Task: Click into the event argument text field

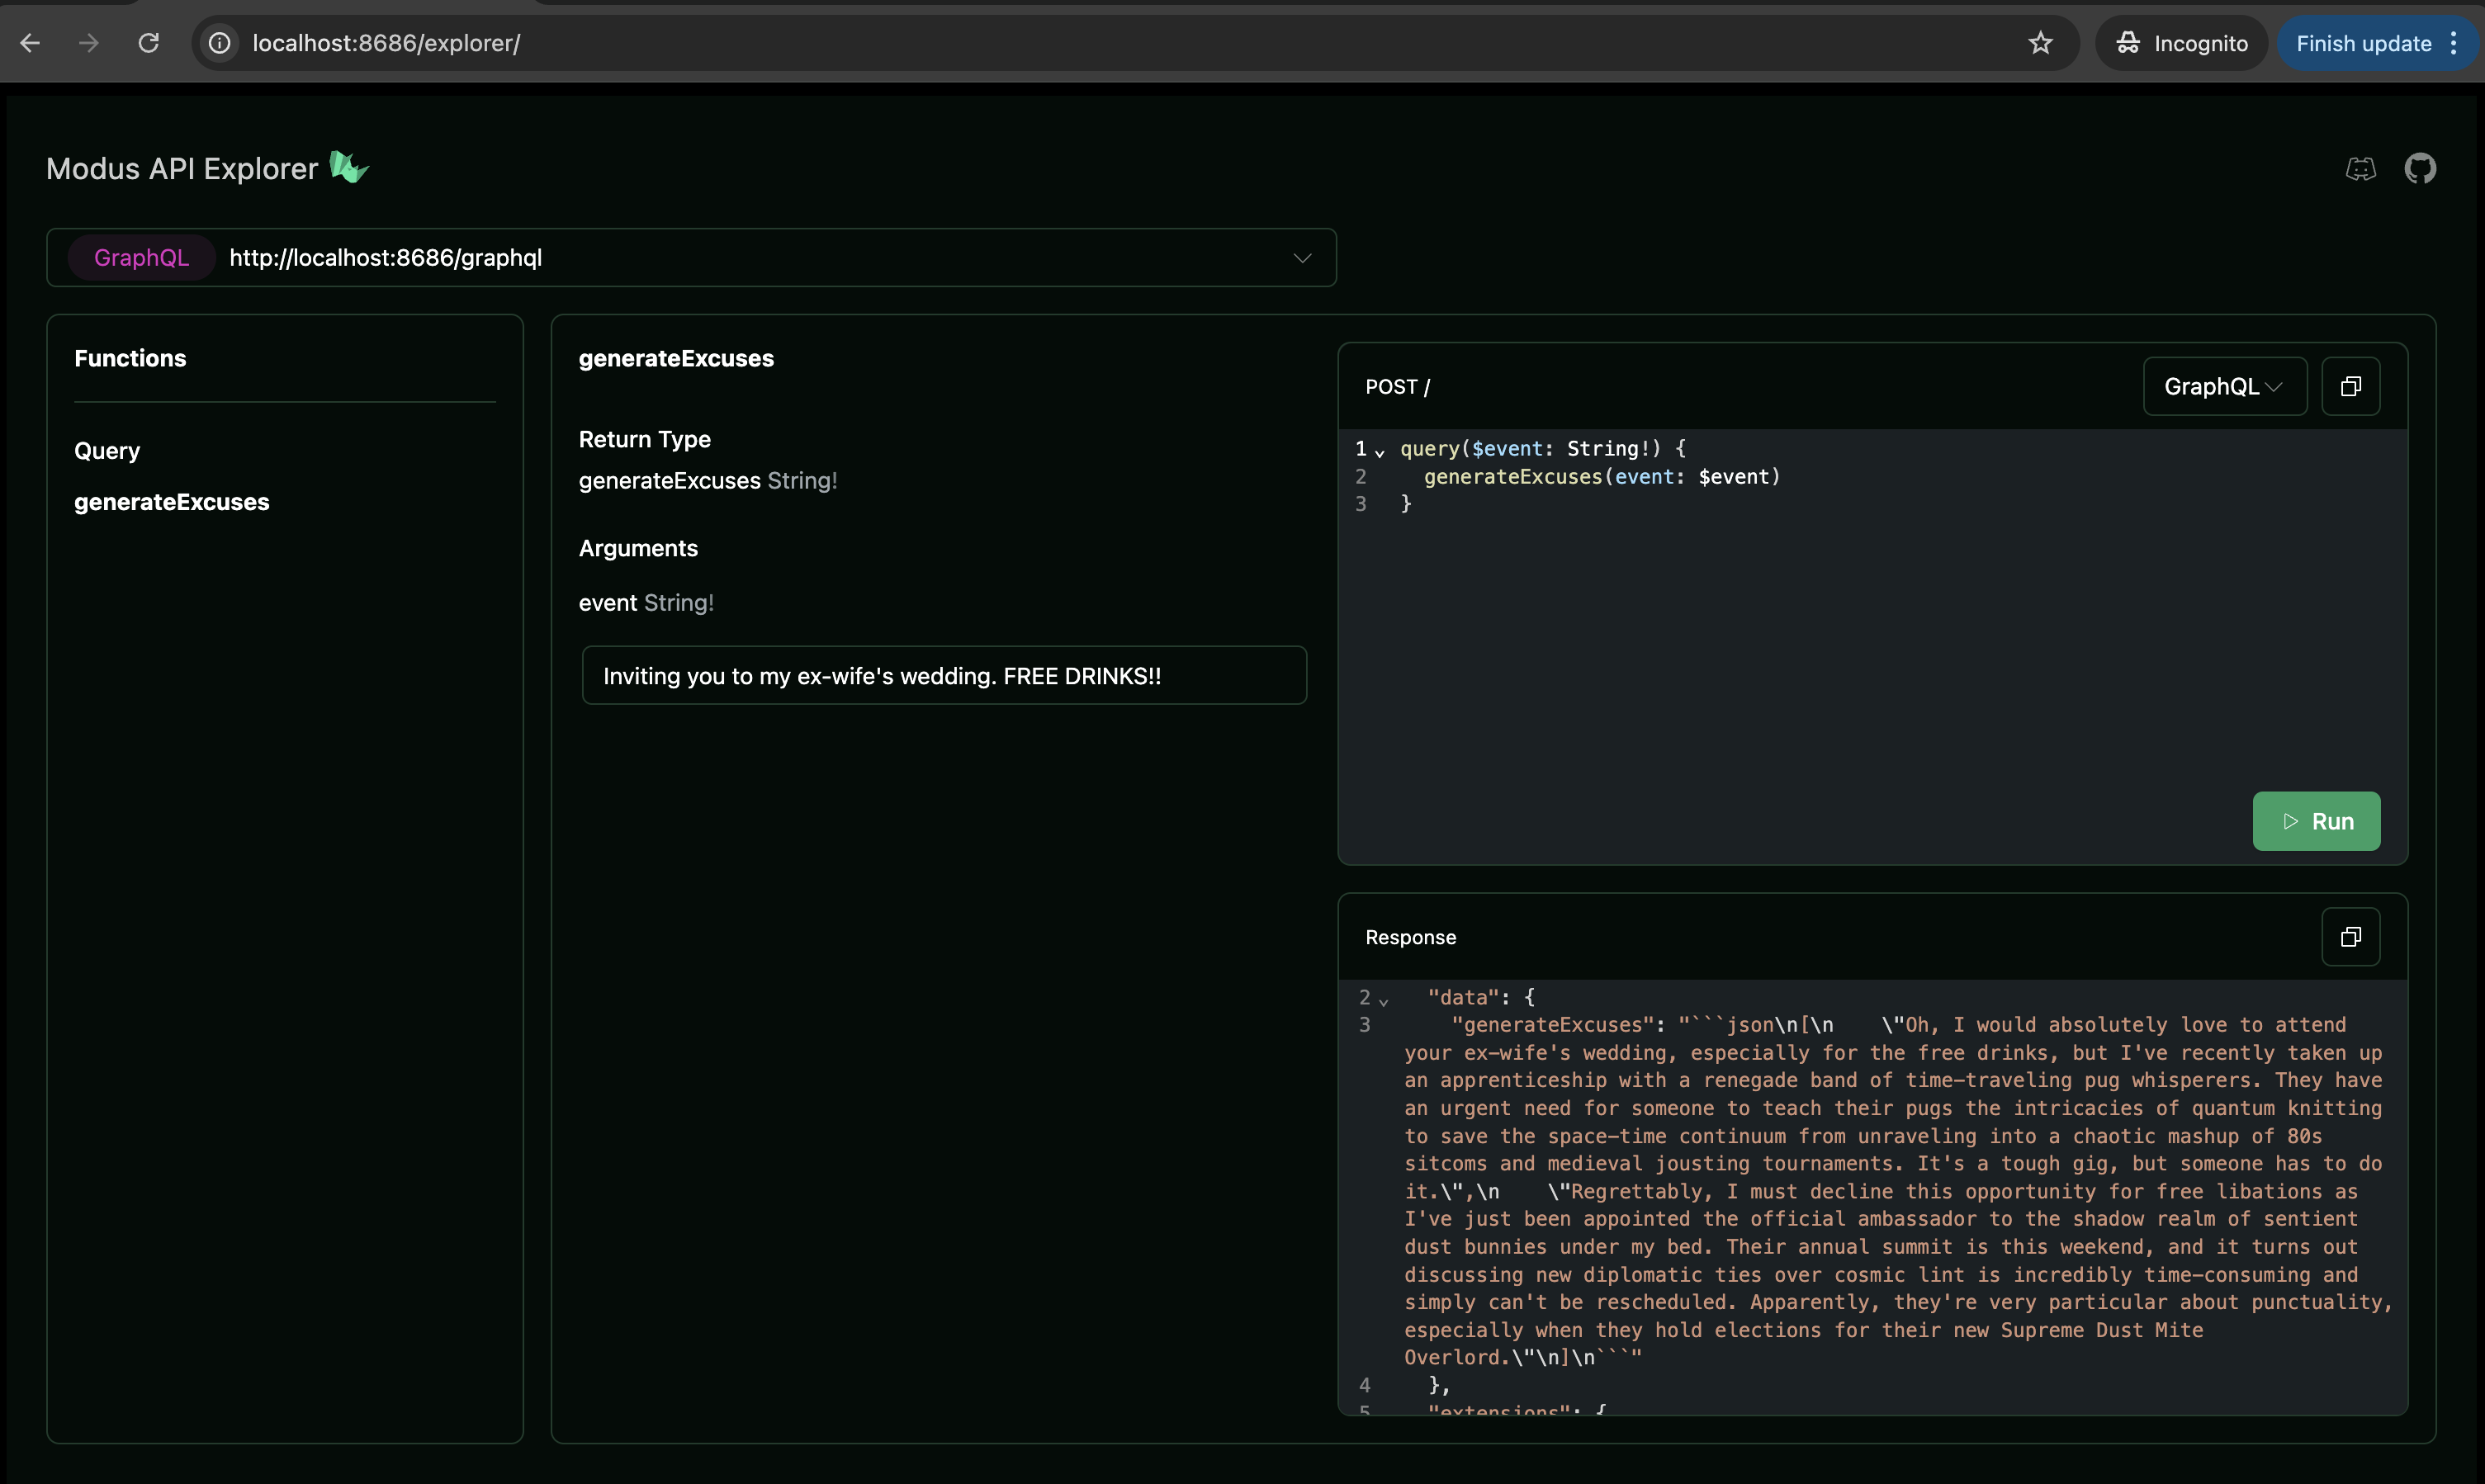Action: pyautogui.click(x=943, y=676)
